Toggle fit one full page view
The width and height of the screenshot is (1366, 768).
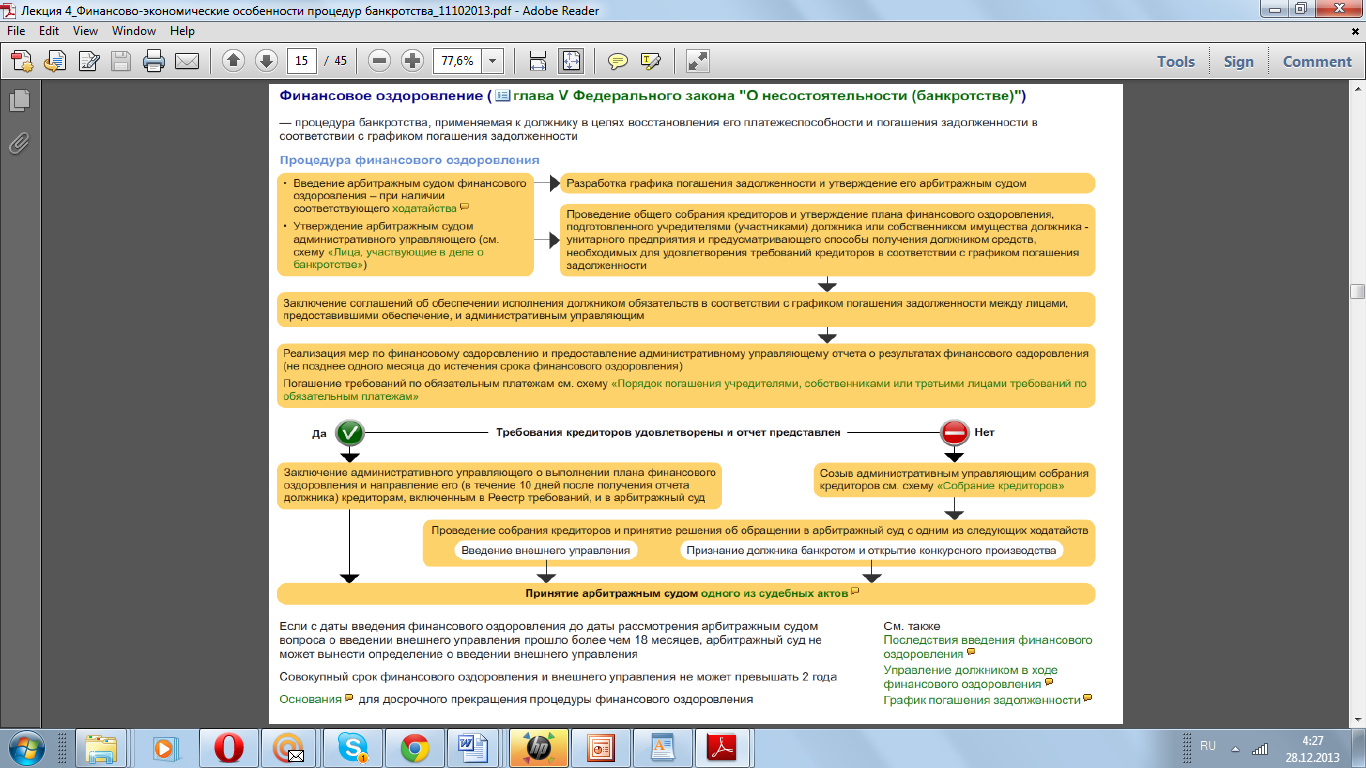click(570, 61)
